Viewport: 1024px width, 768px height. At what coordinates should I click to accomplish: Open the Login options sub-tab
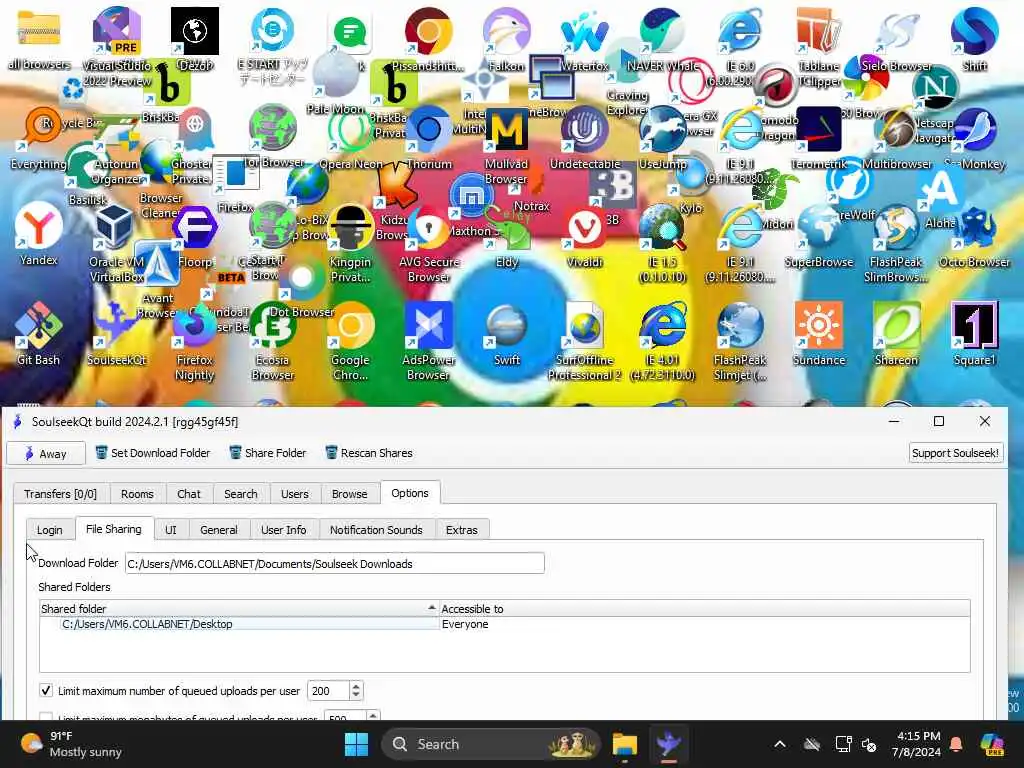(x=50, y=530)
